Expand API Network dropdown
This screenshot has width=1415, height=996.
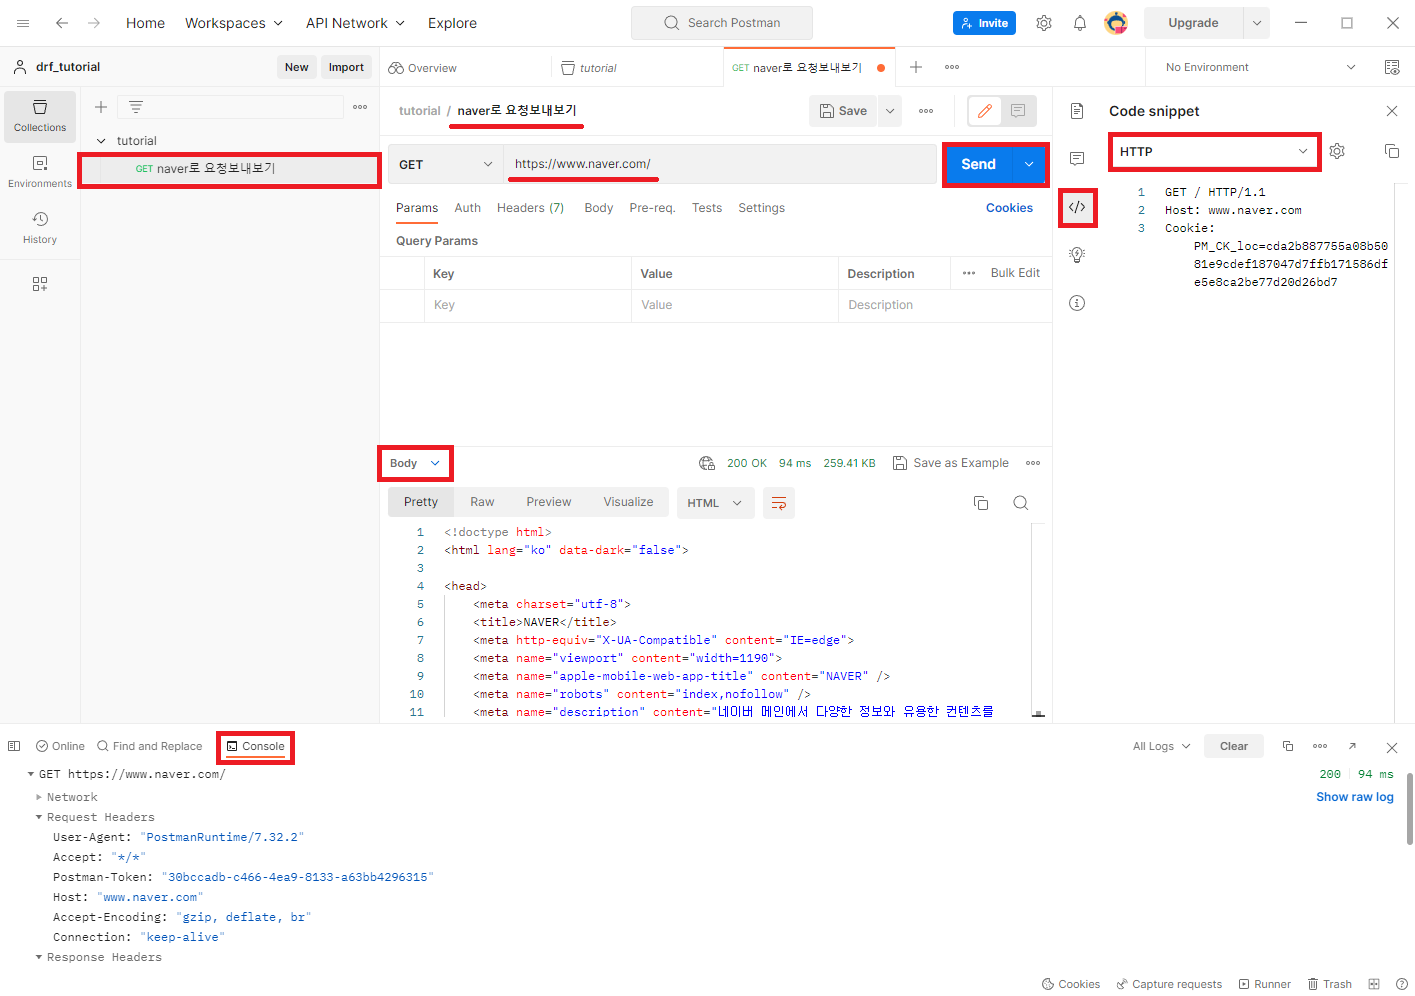tap(355, 23)
